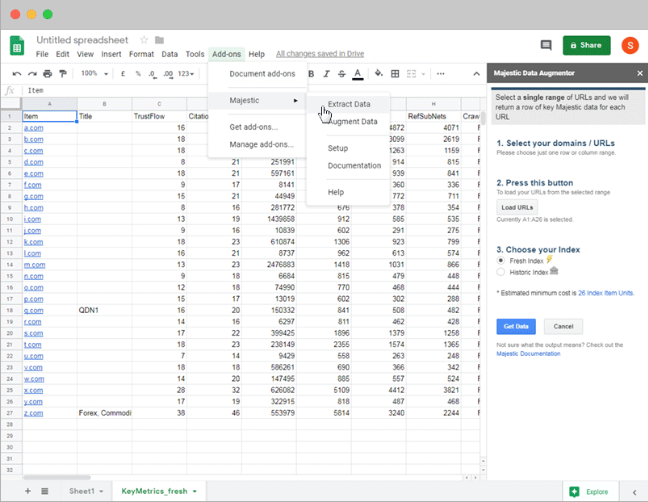
Task: Format as percent icon
Action: tap(138, 74)
